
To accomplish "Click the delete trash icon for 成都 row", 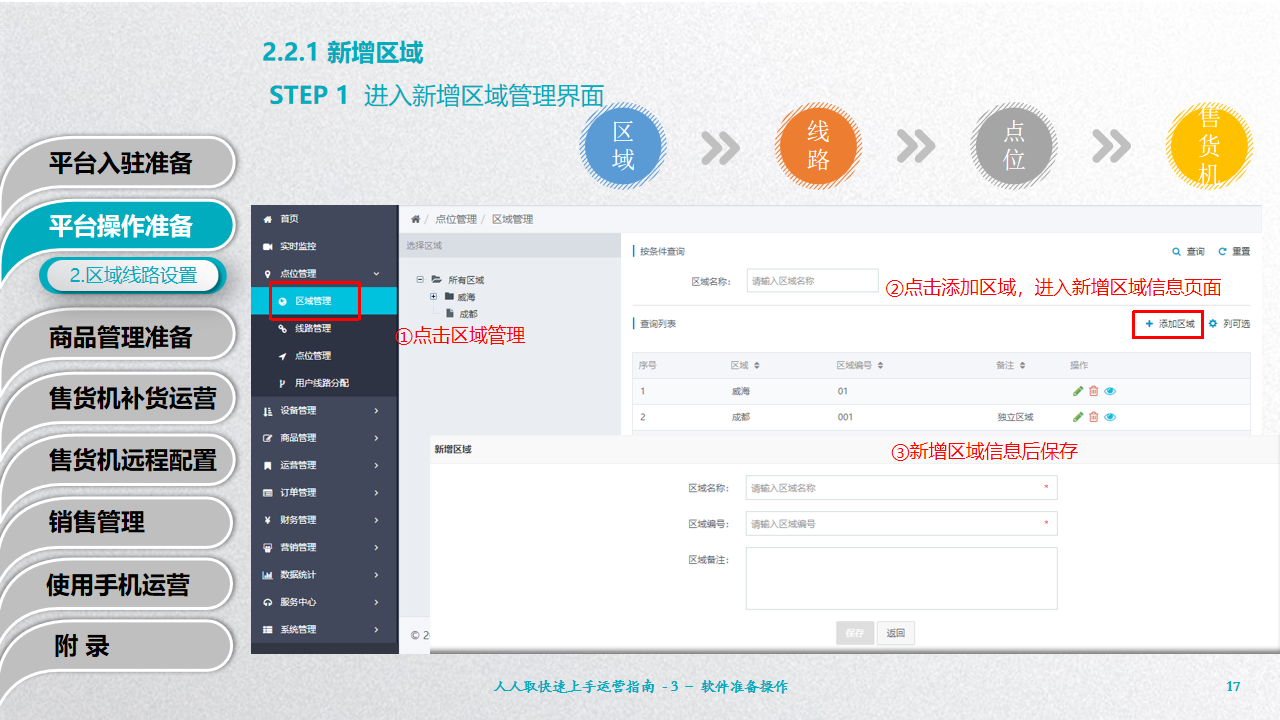I will (x=1093, y=417).
